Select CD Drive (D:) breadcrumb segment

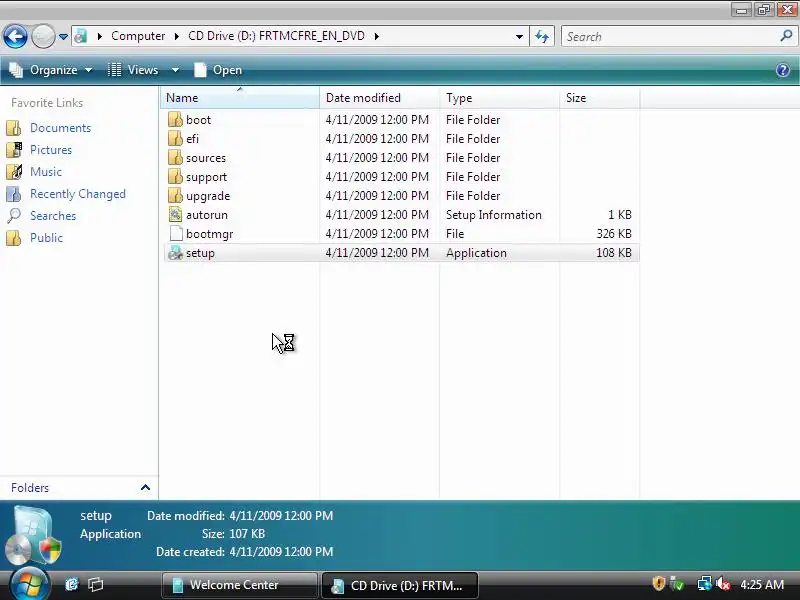click(276, 36)
